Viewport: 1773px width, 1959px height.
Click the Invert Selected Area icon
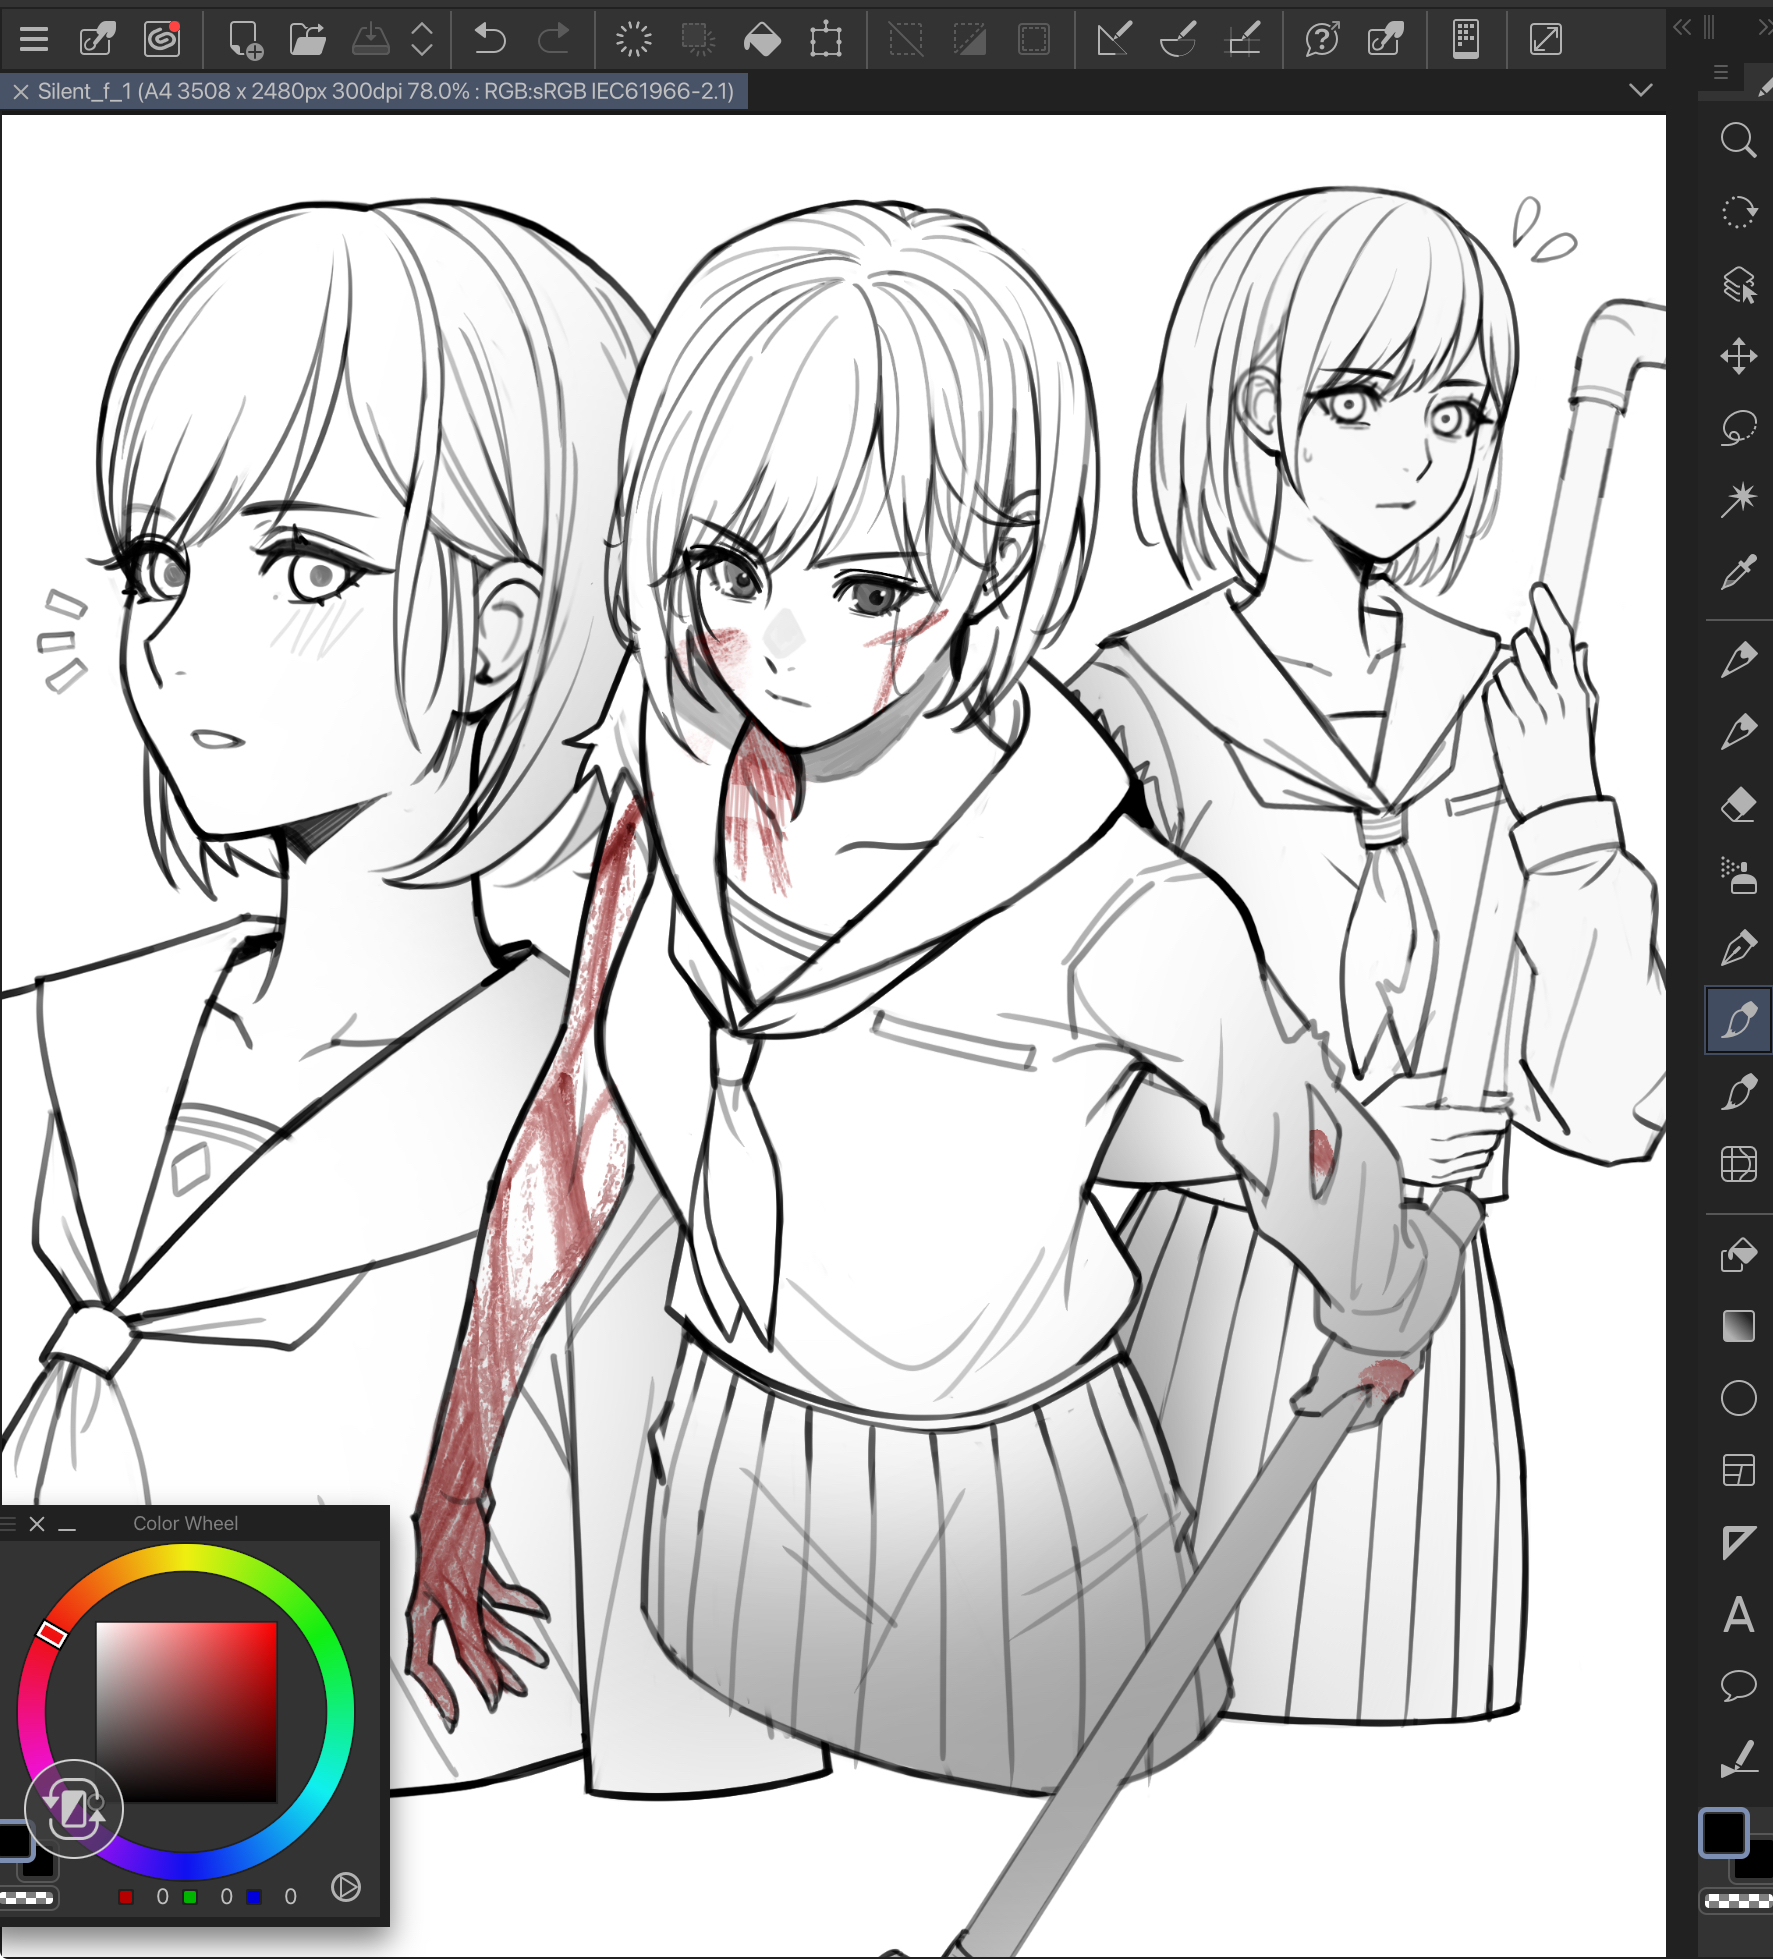point(969,40)
